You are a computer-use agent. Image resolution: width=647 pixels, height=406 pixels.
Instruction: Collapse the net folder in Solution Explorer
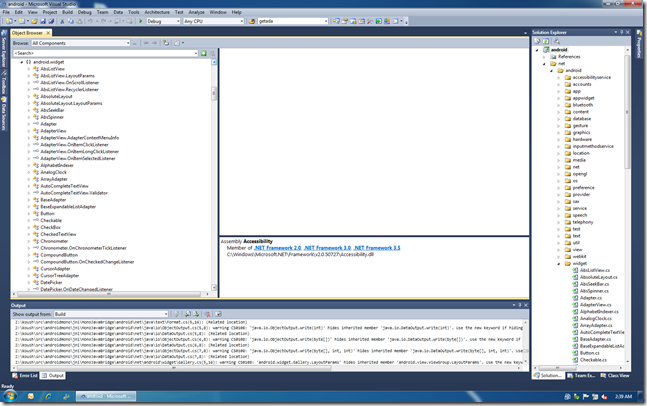544,64
